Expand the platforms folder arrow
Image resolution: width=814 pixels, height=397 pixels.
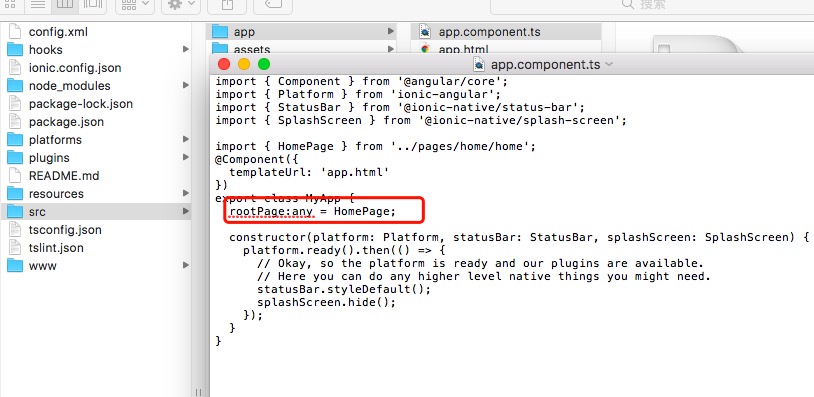click(186, 139)
